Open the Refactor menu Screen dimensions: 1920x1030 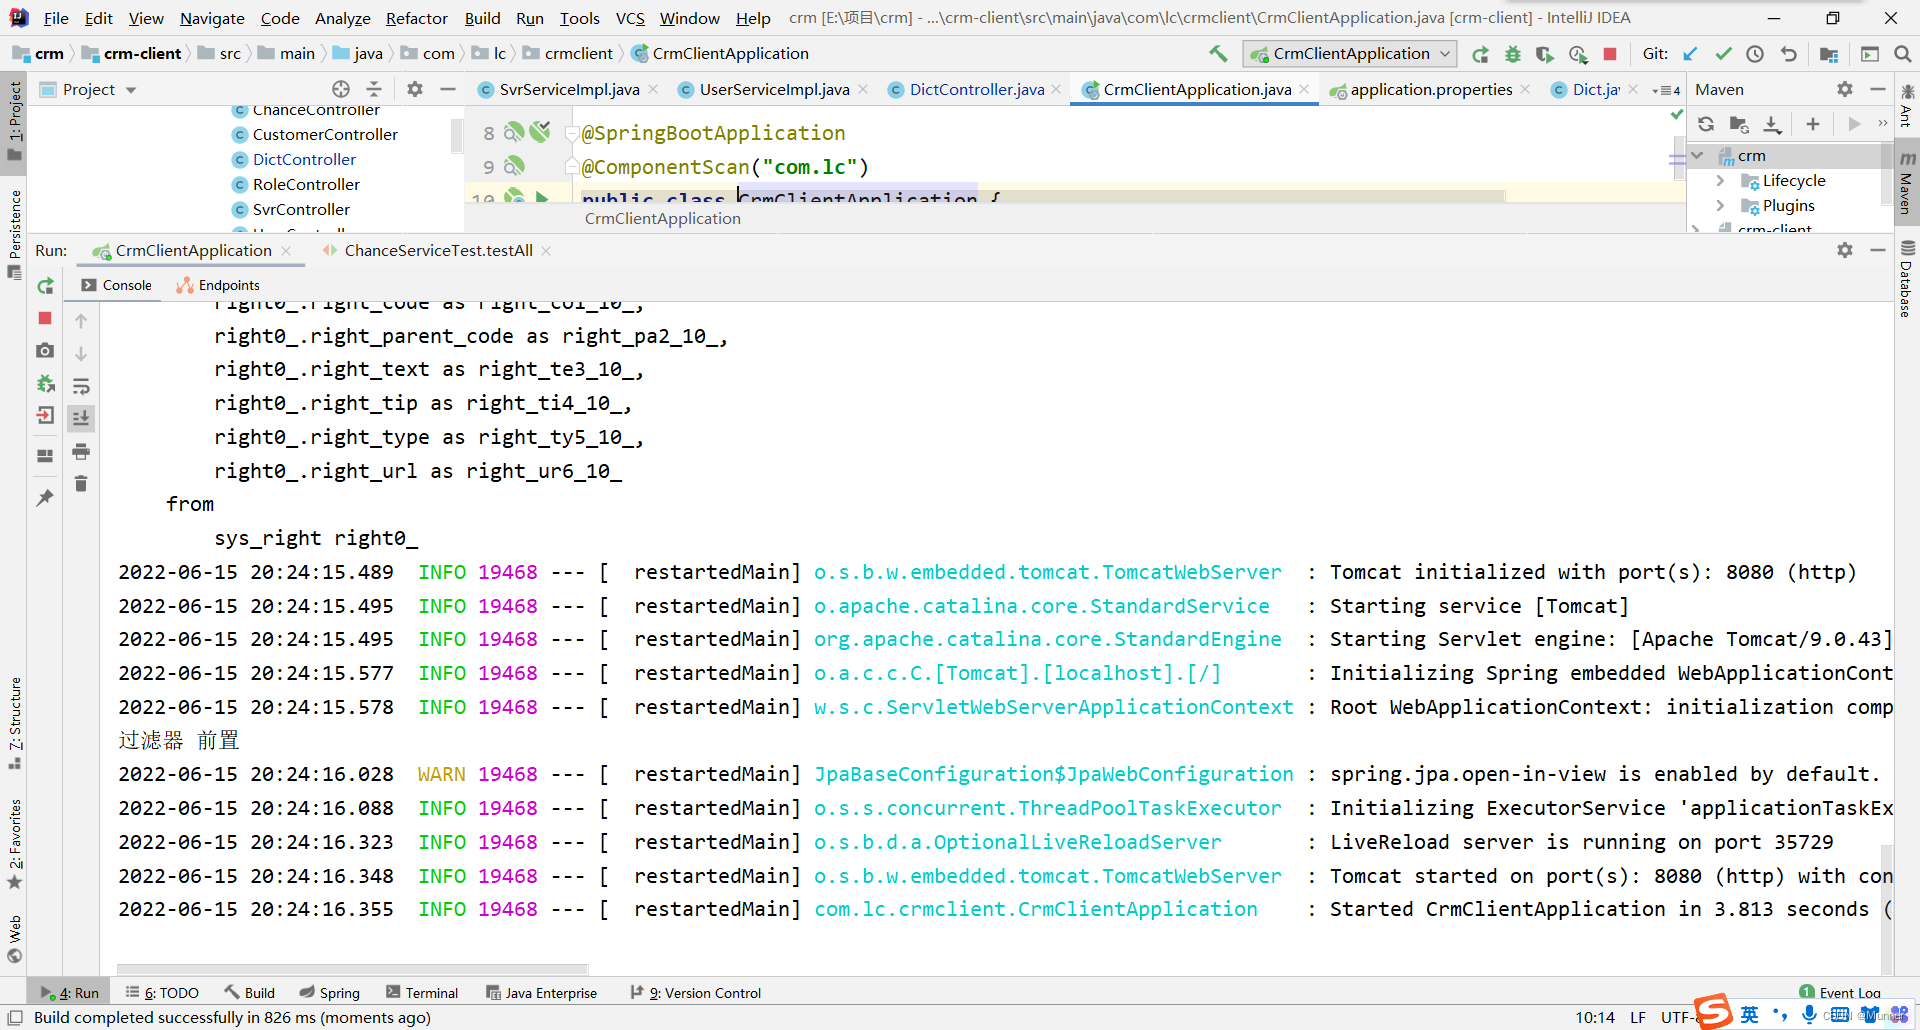[416, 18]
